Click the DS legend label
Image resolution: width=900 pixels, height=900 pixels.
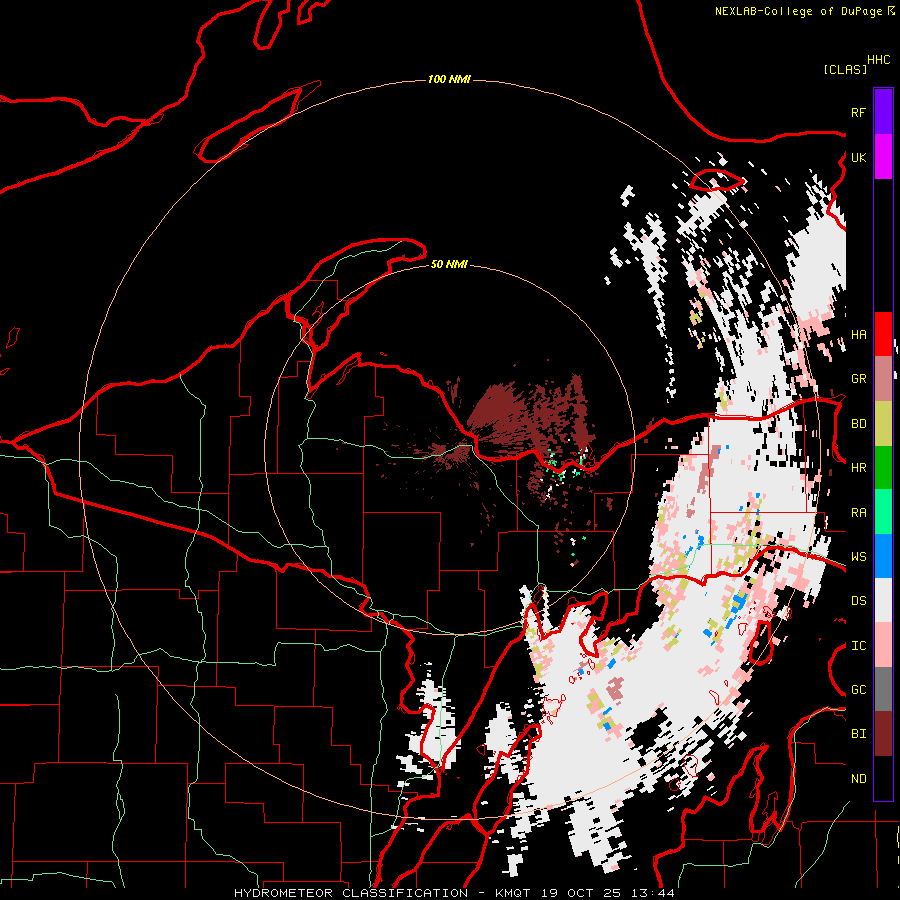click(x=858, y=601)
